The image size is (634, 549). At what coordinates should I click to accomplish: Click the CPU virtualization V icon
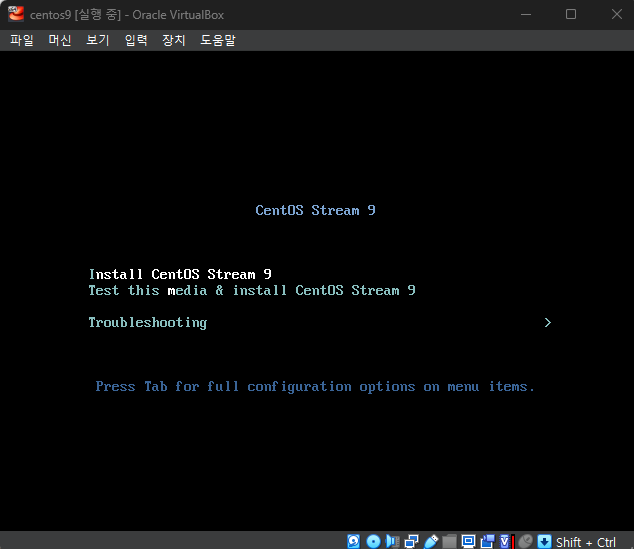click(x=505, y=541)
